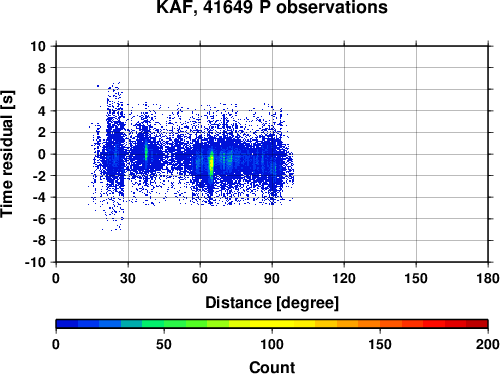500x374 pixels.
Task: Click the yellow-green density peak near 65 degrees
Action: point(211,163)
